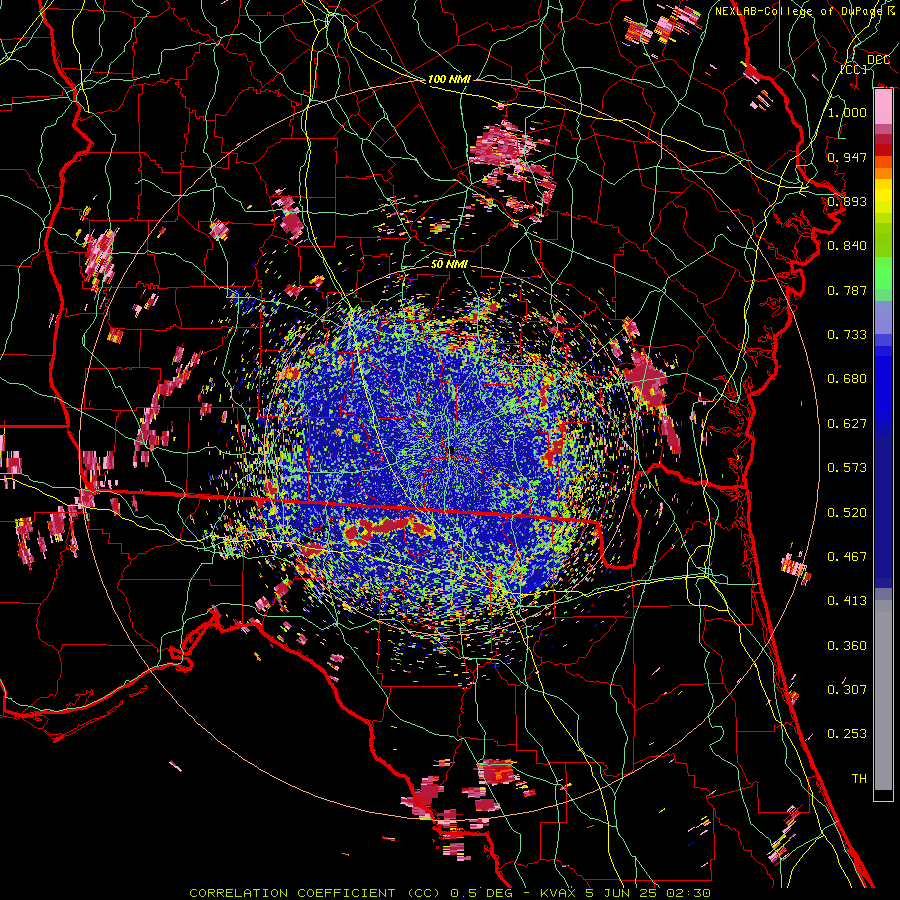Click the 0.467 scale label
This screenshot has height=900, width=900.
point(847,557)
